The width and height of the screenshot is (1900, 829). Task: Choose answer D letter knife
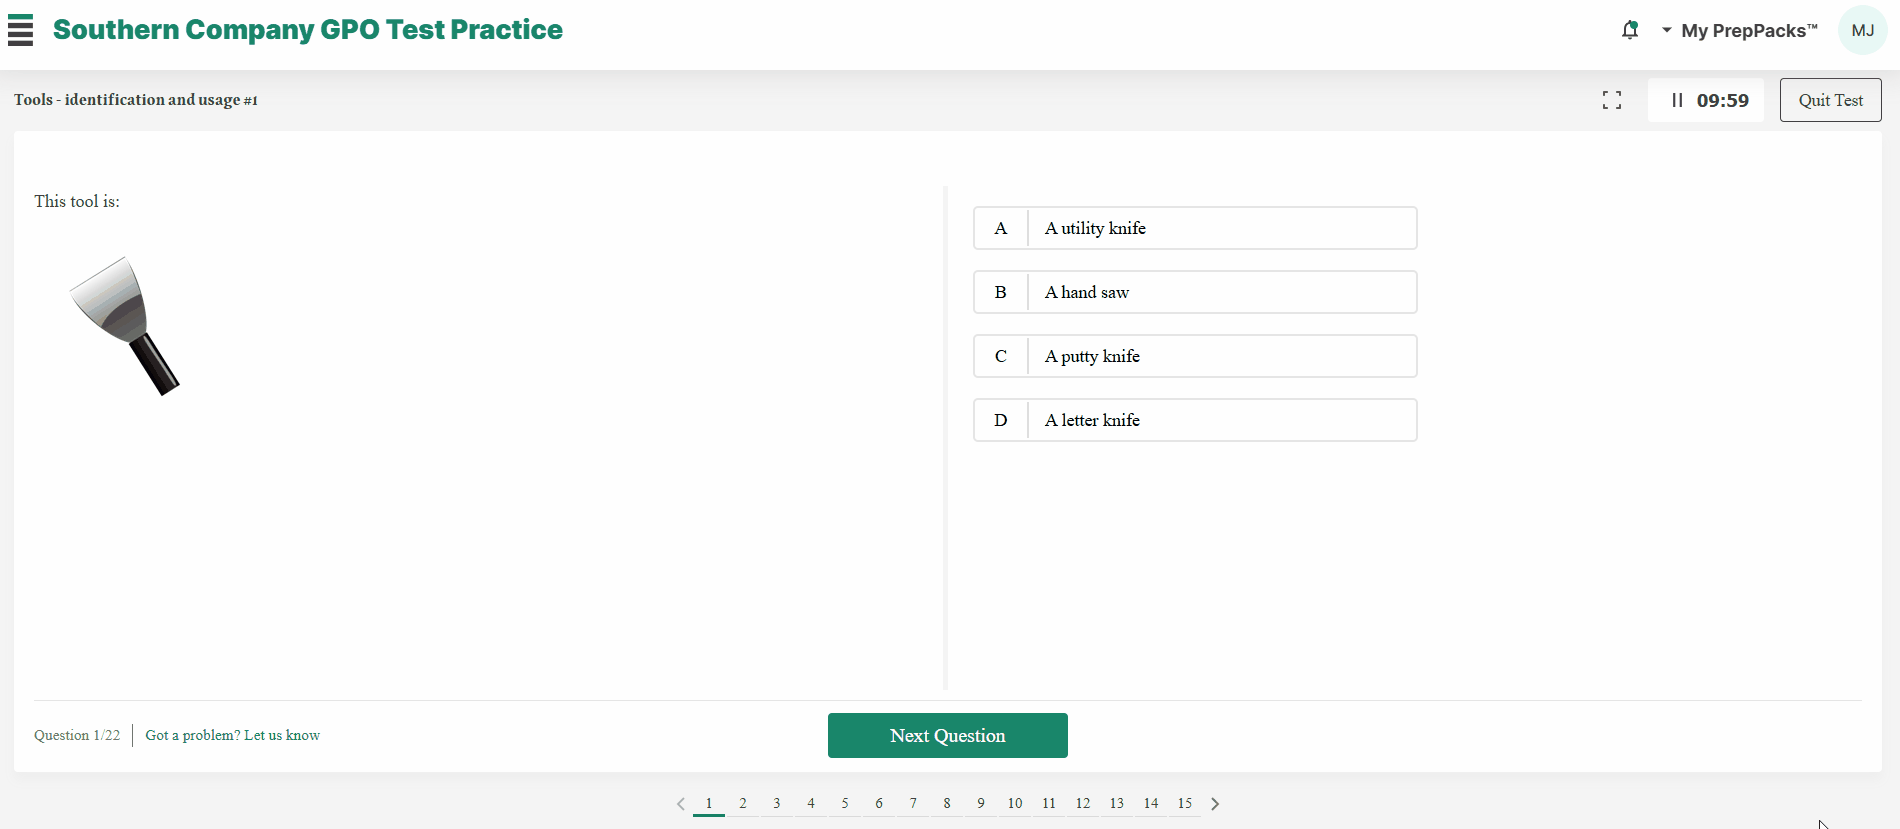click(1195, 420)
